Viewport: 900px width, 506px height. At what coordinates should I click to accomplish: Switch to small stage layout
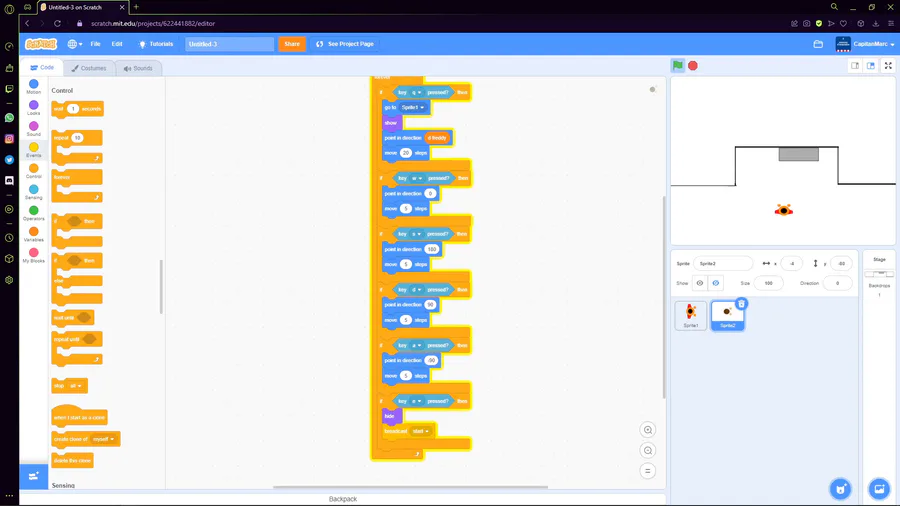click(855, 65)
